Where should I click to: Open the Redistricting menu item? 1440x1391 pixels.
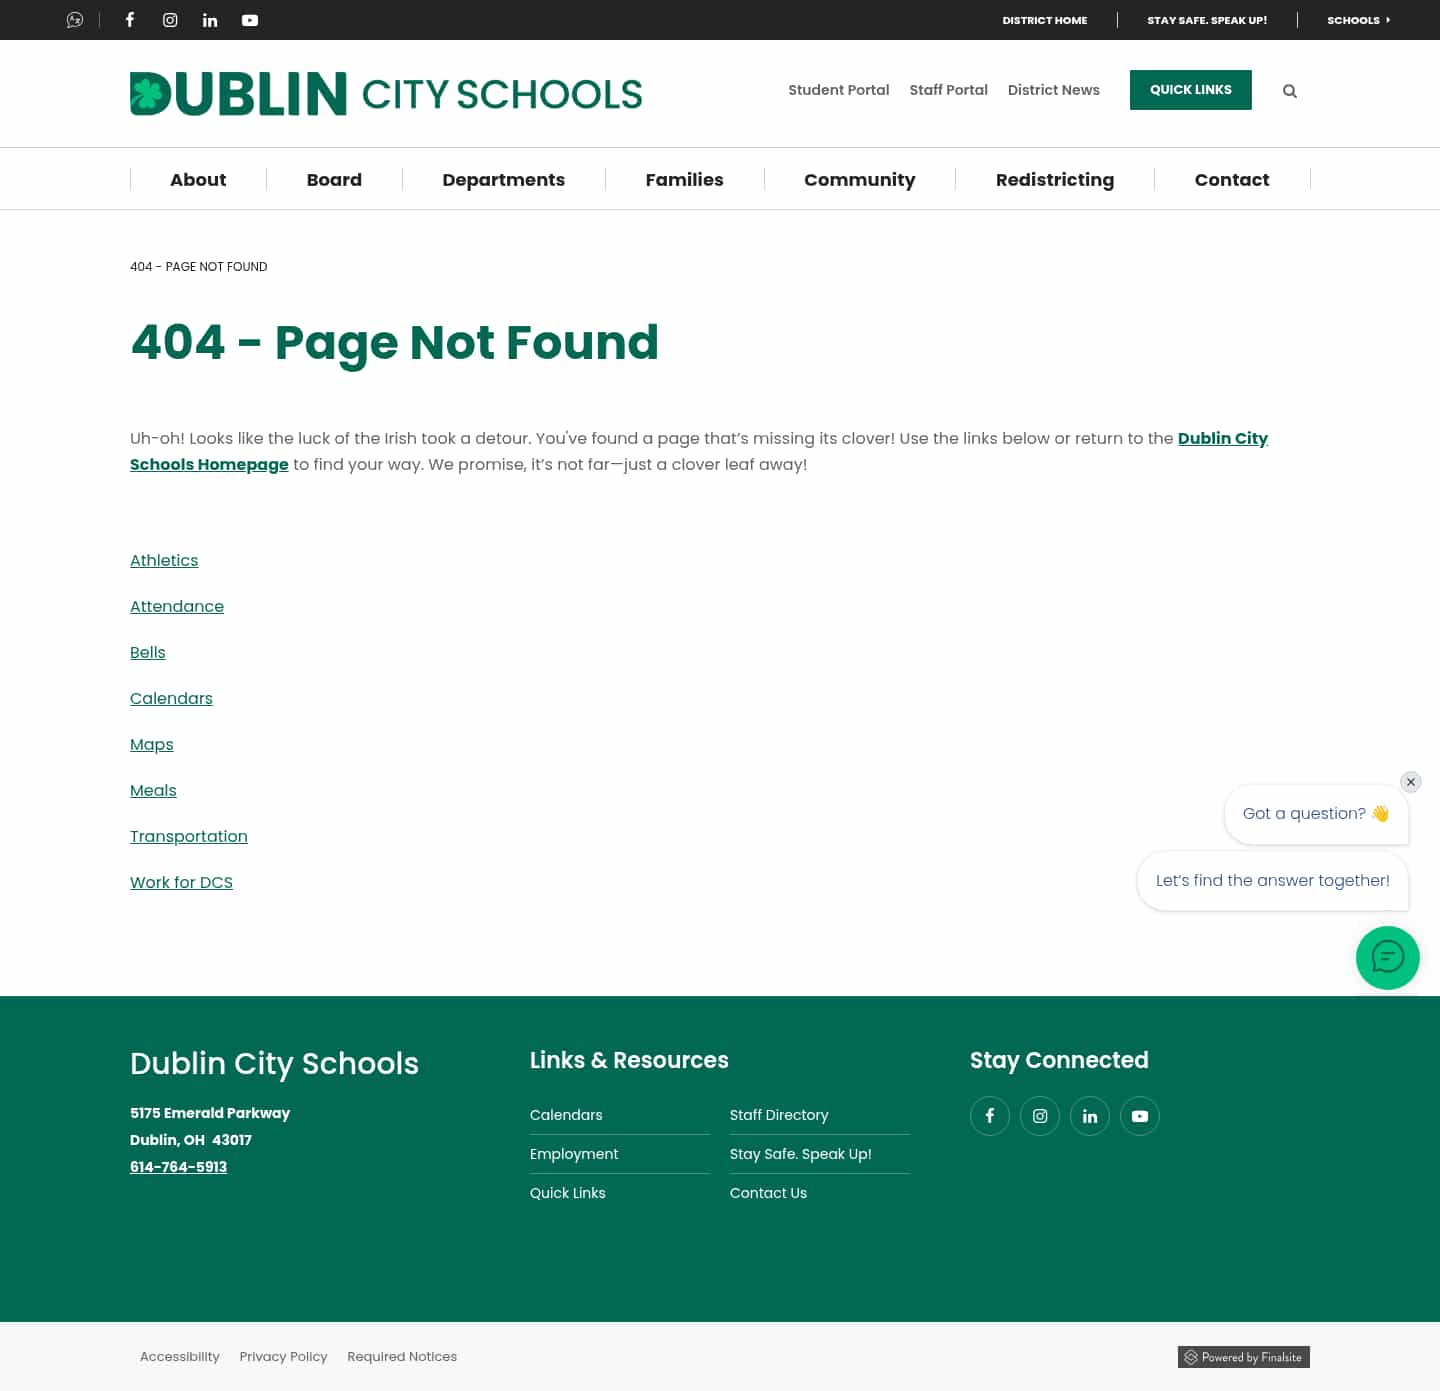pyautogui.click(x=1055, y=179)
